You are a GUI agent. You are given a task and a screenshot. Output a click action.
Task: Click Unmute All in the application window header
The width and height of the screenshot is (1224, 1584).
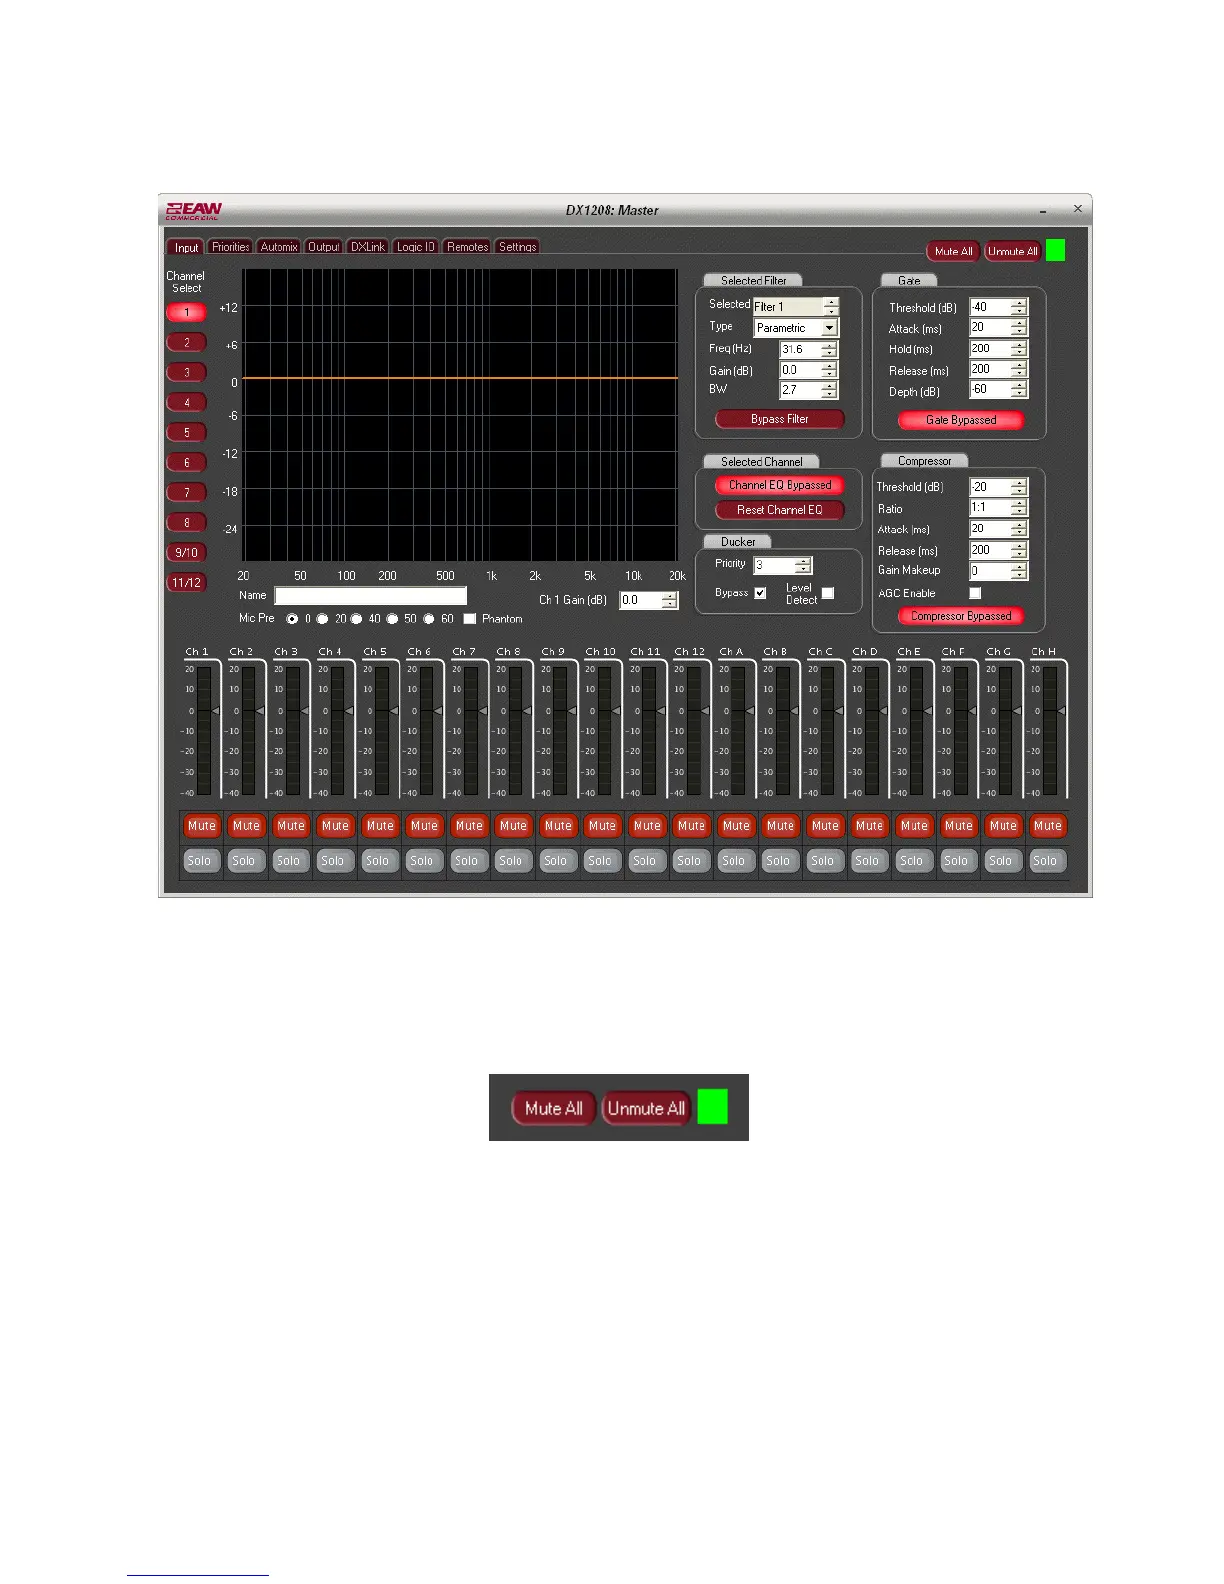(1013, 251)
